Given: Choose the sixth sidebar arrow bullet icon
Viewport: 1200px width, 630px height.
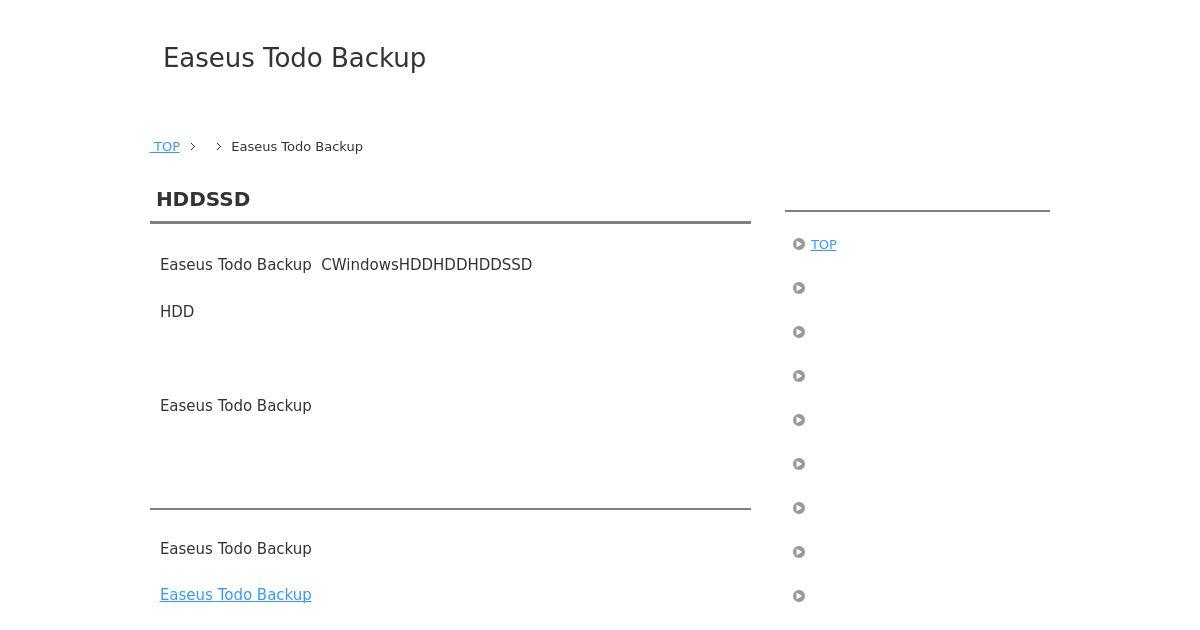Looking at the screenshot, I should tap(799, 464).
